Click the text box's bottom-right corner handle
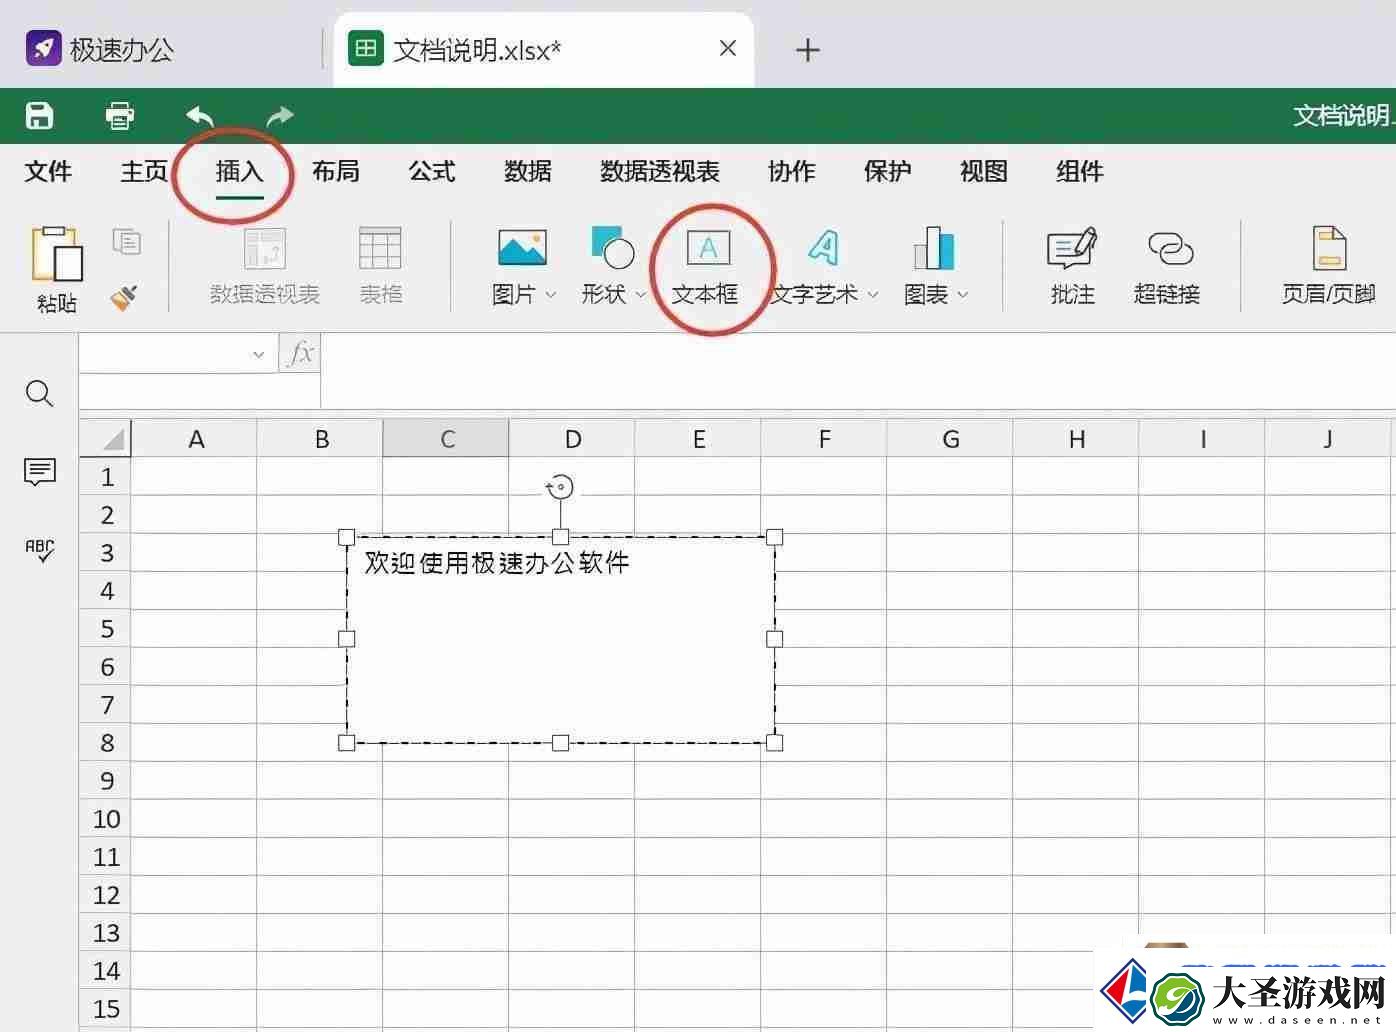Viewport: 1396px width, 1032px height. 774,742
